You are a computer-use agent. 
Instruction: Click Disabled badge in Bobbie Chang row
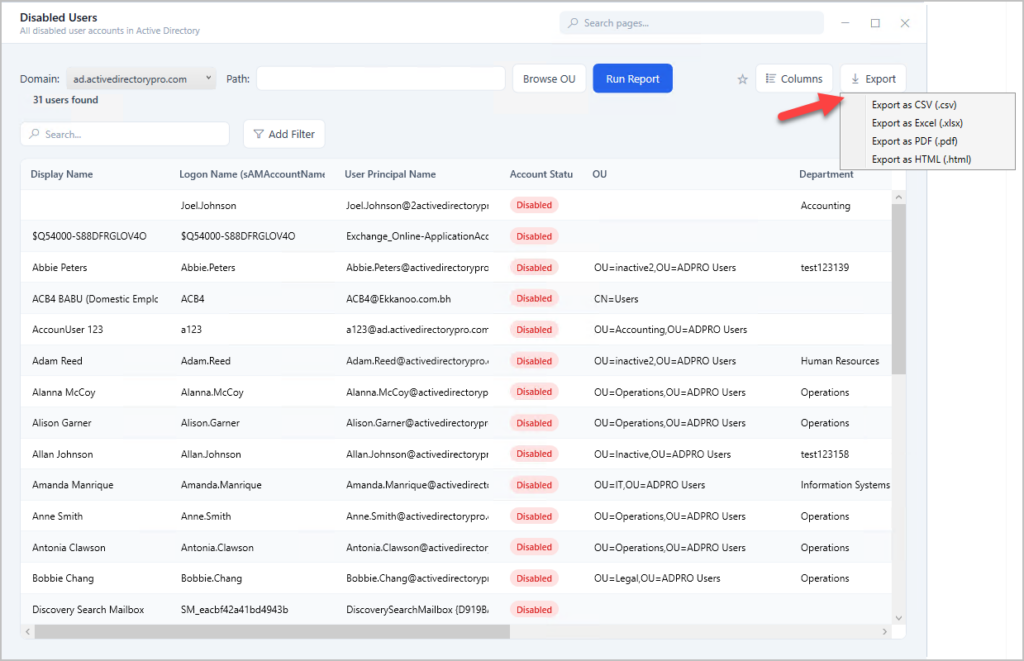534,579
